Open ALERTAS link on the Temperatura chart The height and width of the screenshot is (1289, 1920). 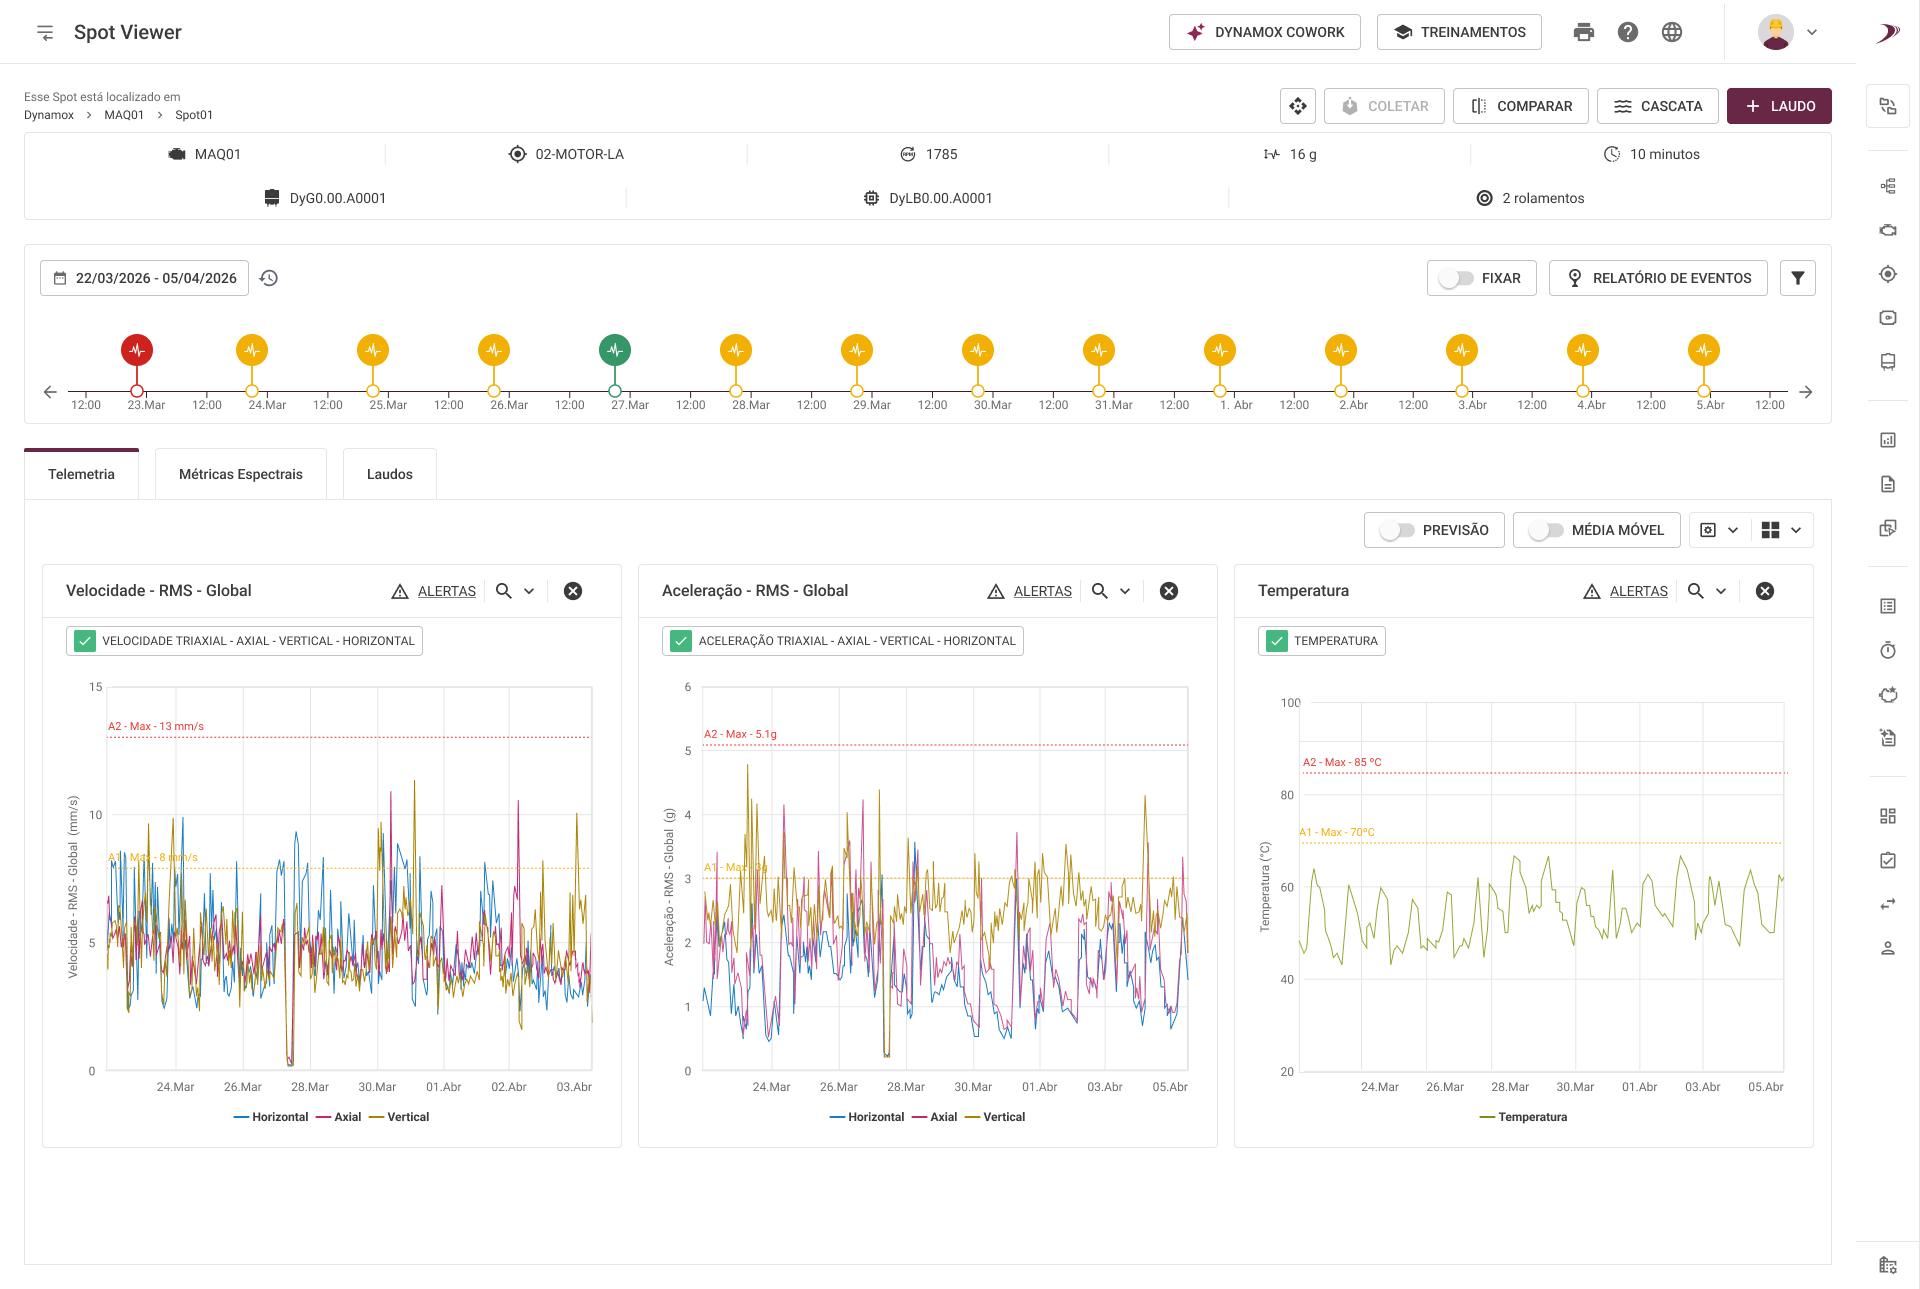(1639, 591)
